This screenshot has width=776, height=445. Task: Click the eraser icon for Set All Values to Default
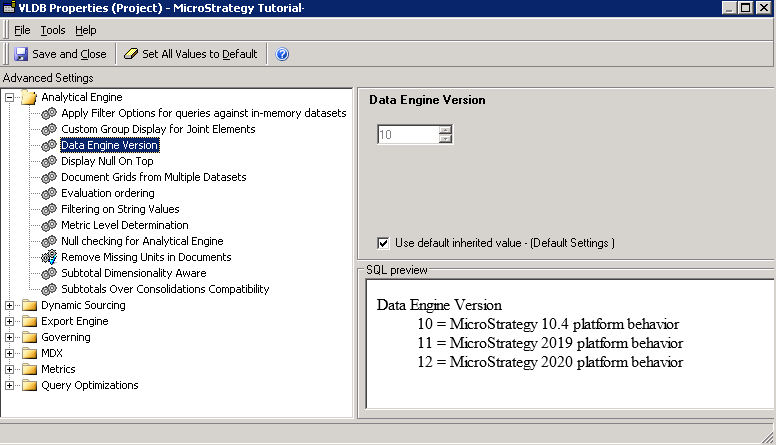point(131,54)
